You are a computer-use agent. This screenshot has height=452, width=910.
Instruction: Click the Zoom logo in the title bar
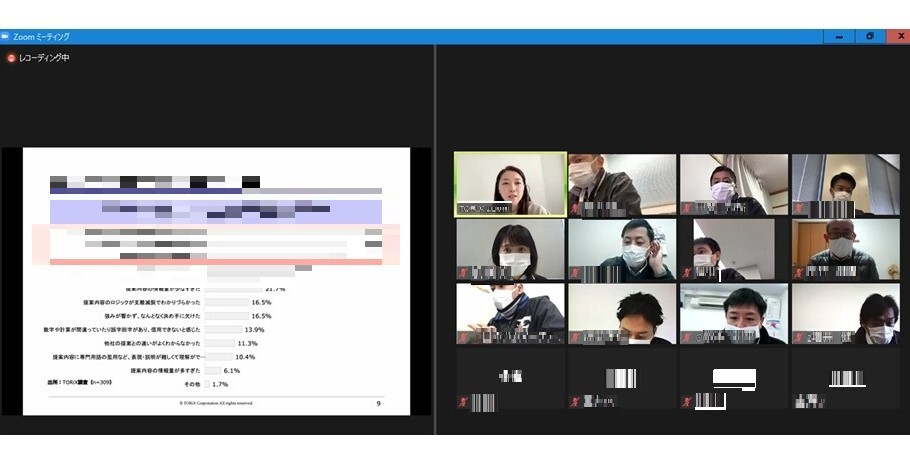(x=6, y=36)
